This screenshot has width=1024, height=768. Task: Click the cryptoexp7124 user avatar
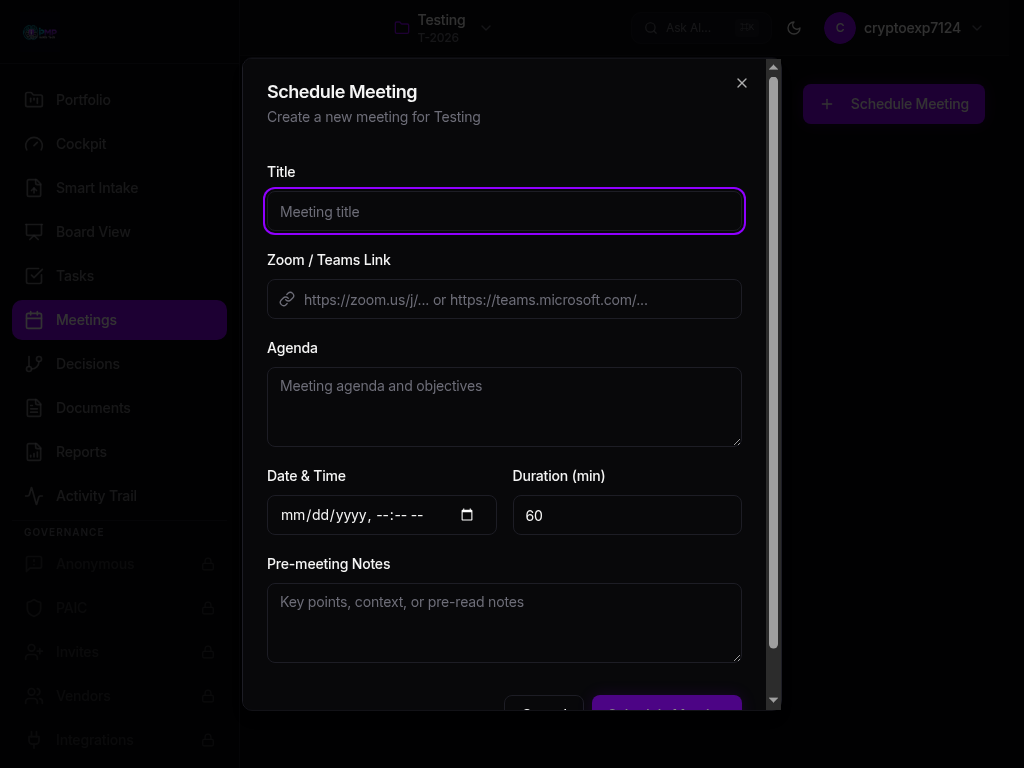click(x=840, y=28)
